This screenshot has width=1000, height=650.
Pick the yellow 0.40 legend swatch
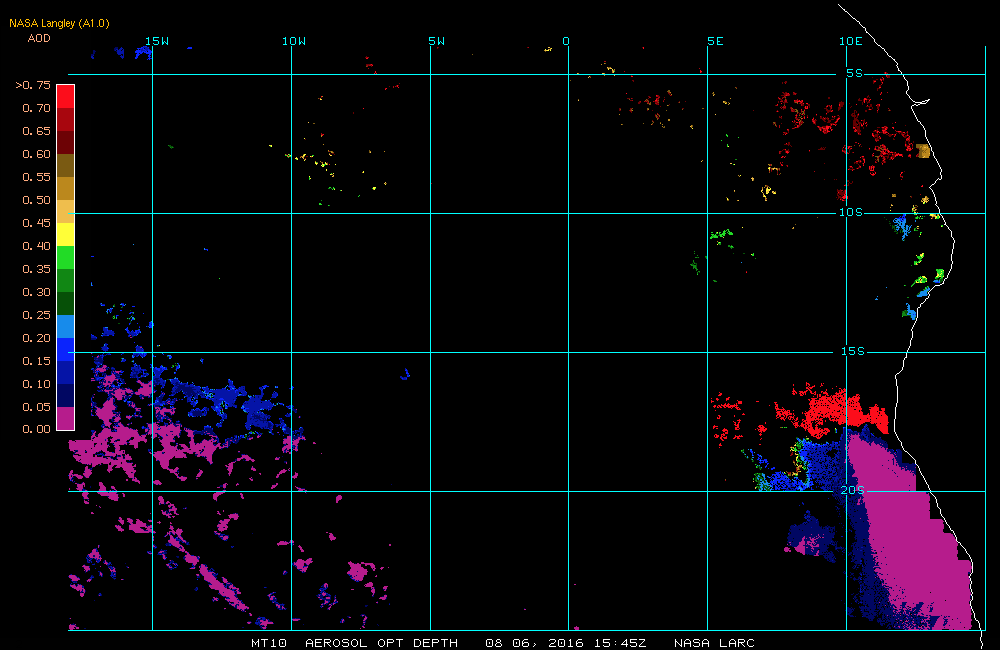[x=66, y=235]
